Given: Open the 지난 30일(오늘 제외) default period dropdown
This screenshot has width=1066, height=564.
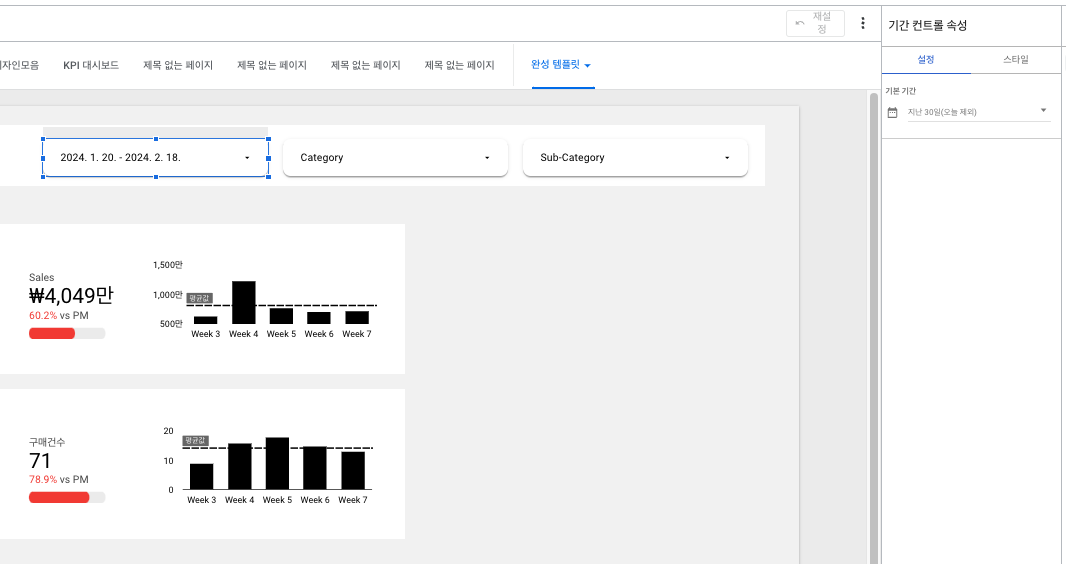Looking at the screenshot, I should [x=979, y=112].
